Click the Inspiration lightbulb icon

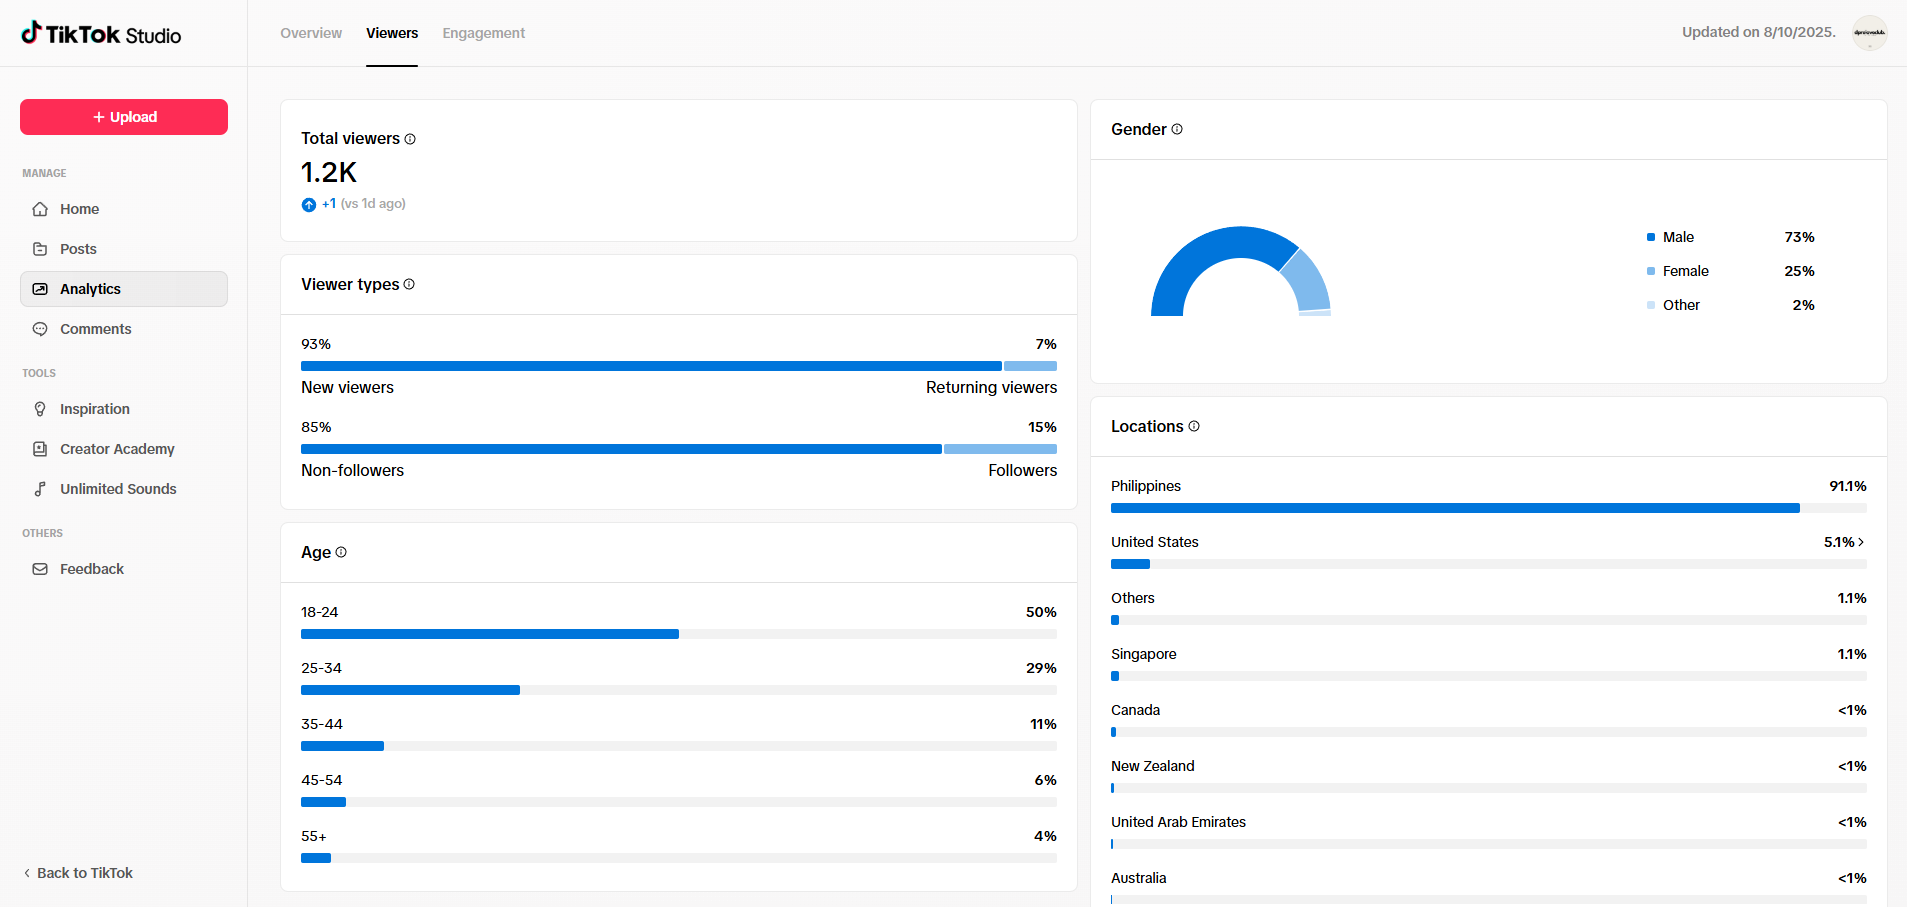(x=40, y=409)
